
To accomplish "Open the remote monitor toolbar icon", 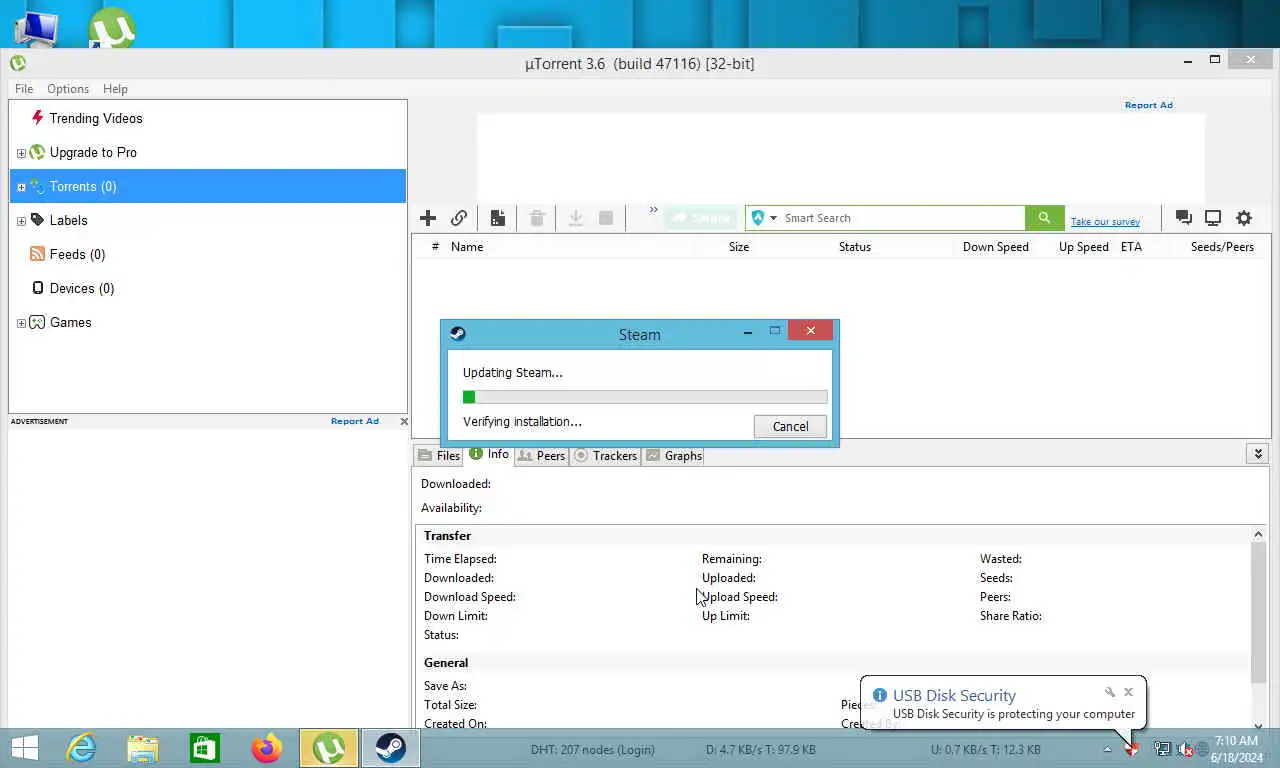I will pos(1213,218).
